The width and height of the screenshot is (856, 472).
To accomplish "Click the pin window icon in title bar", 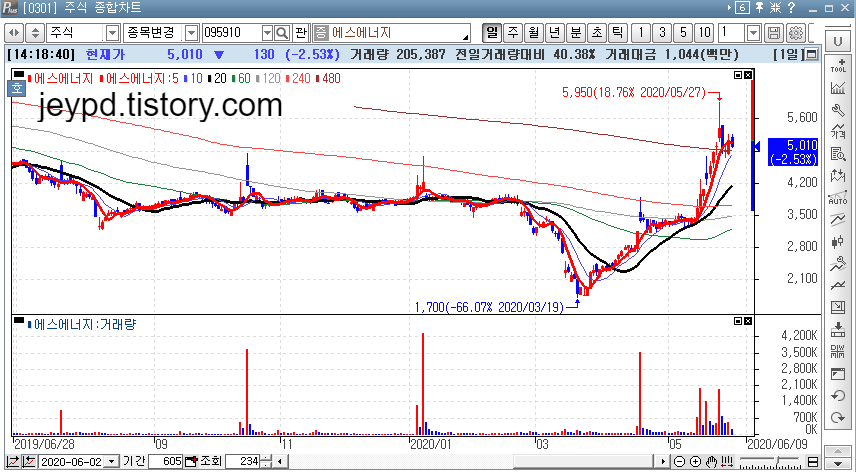I will click(x=759, y=8).
